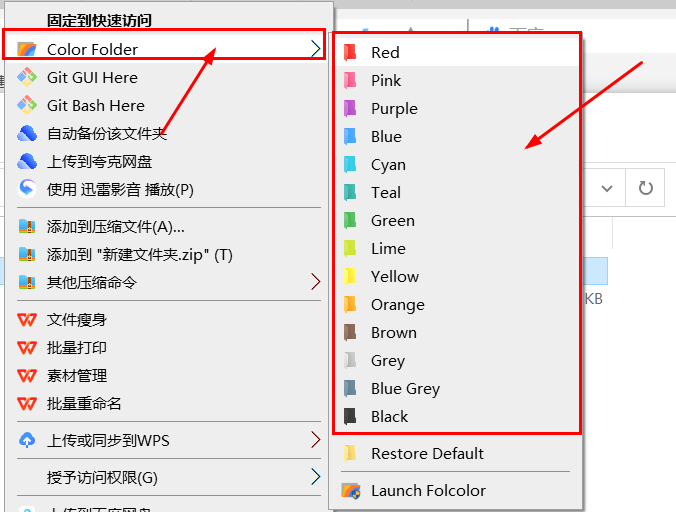Click the WPS icon beside 文件瘦身
Screen dimensions: 676x512
coord(27,320)
